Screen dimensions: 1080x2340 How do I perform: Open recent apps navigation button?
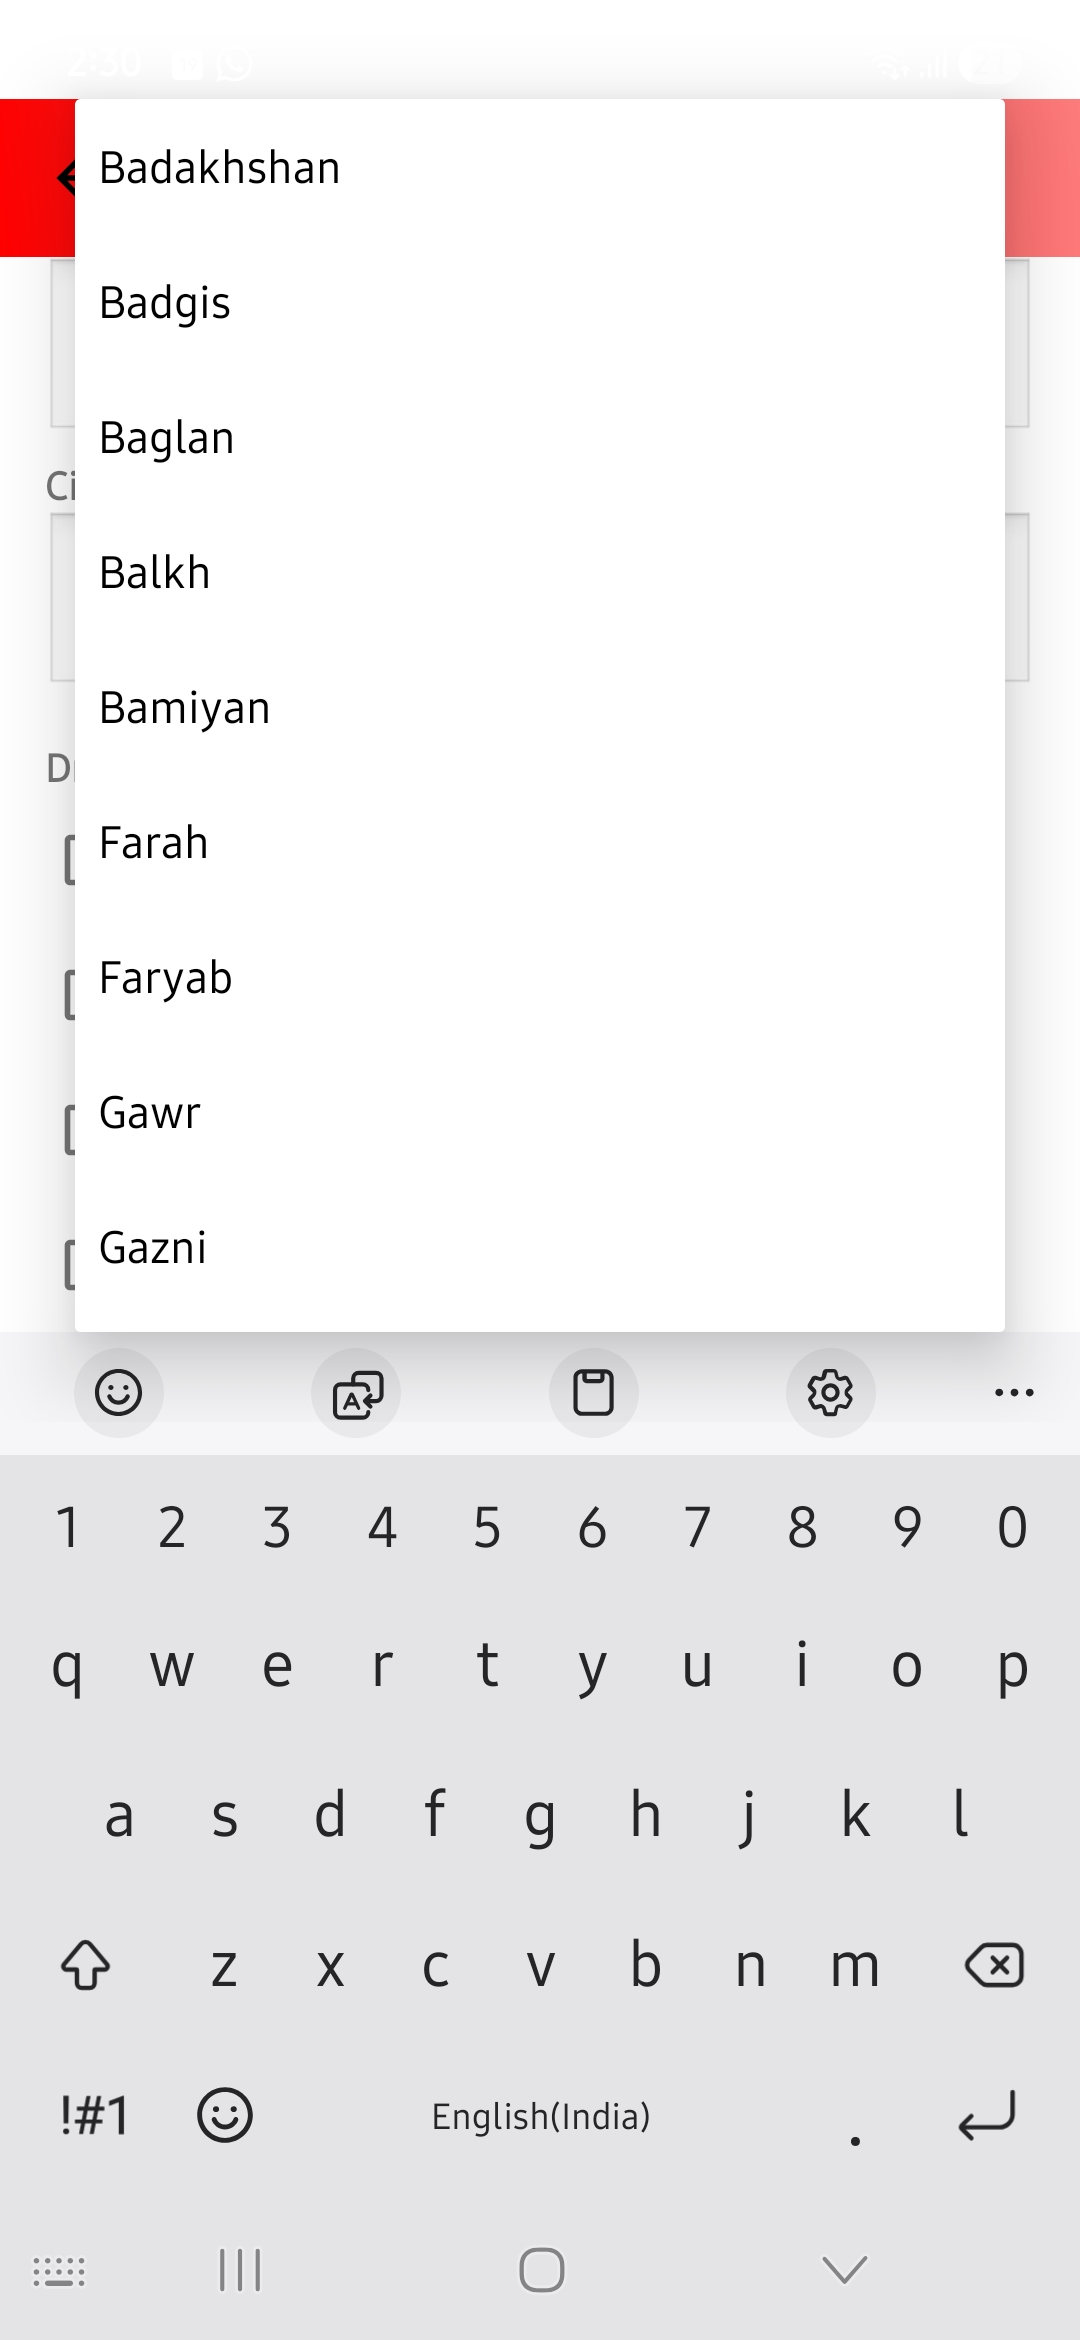click(240, 2270)
